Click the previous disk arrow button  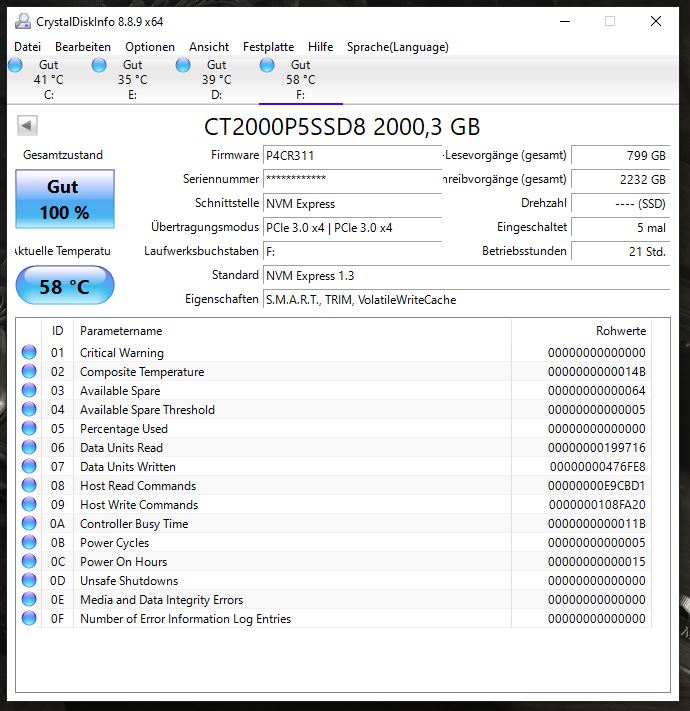(x=27, y=126)
